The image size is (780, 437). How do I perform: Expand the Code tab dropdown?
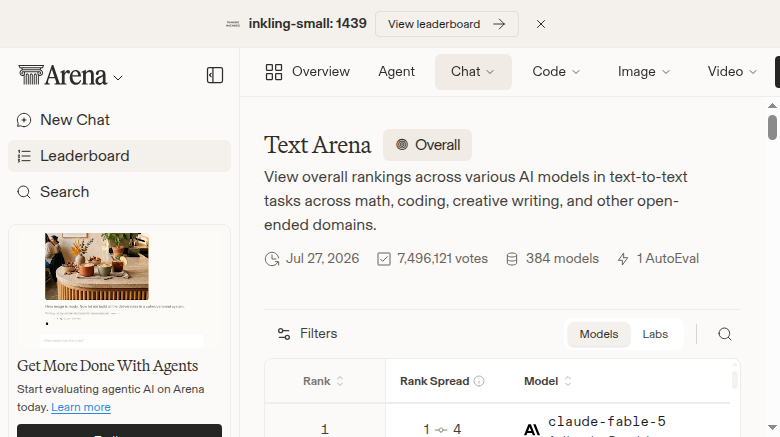coord(556,72)
